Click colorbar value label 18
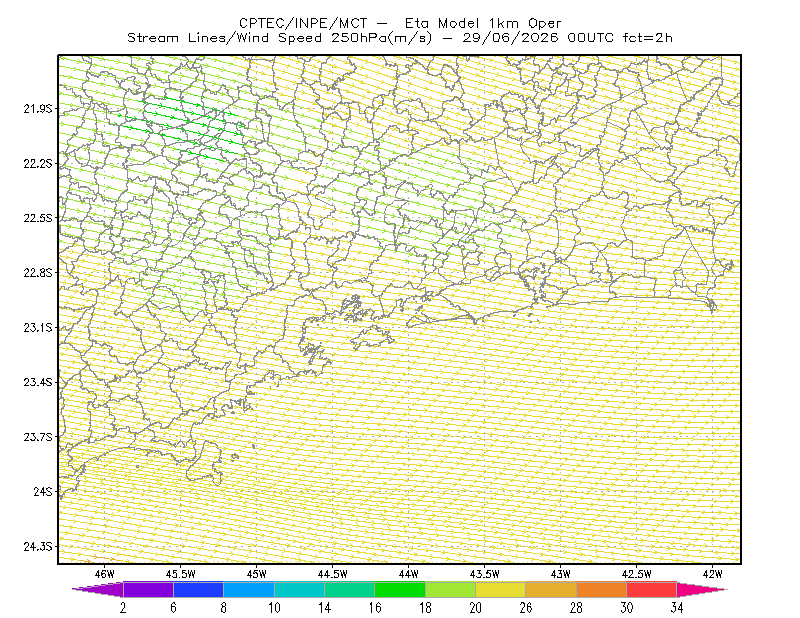The image size is (800, 618). (x=426, y=608)
